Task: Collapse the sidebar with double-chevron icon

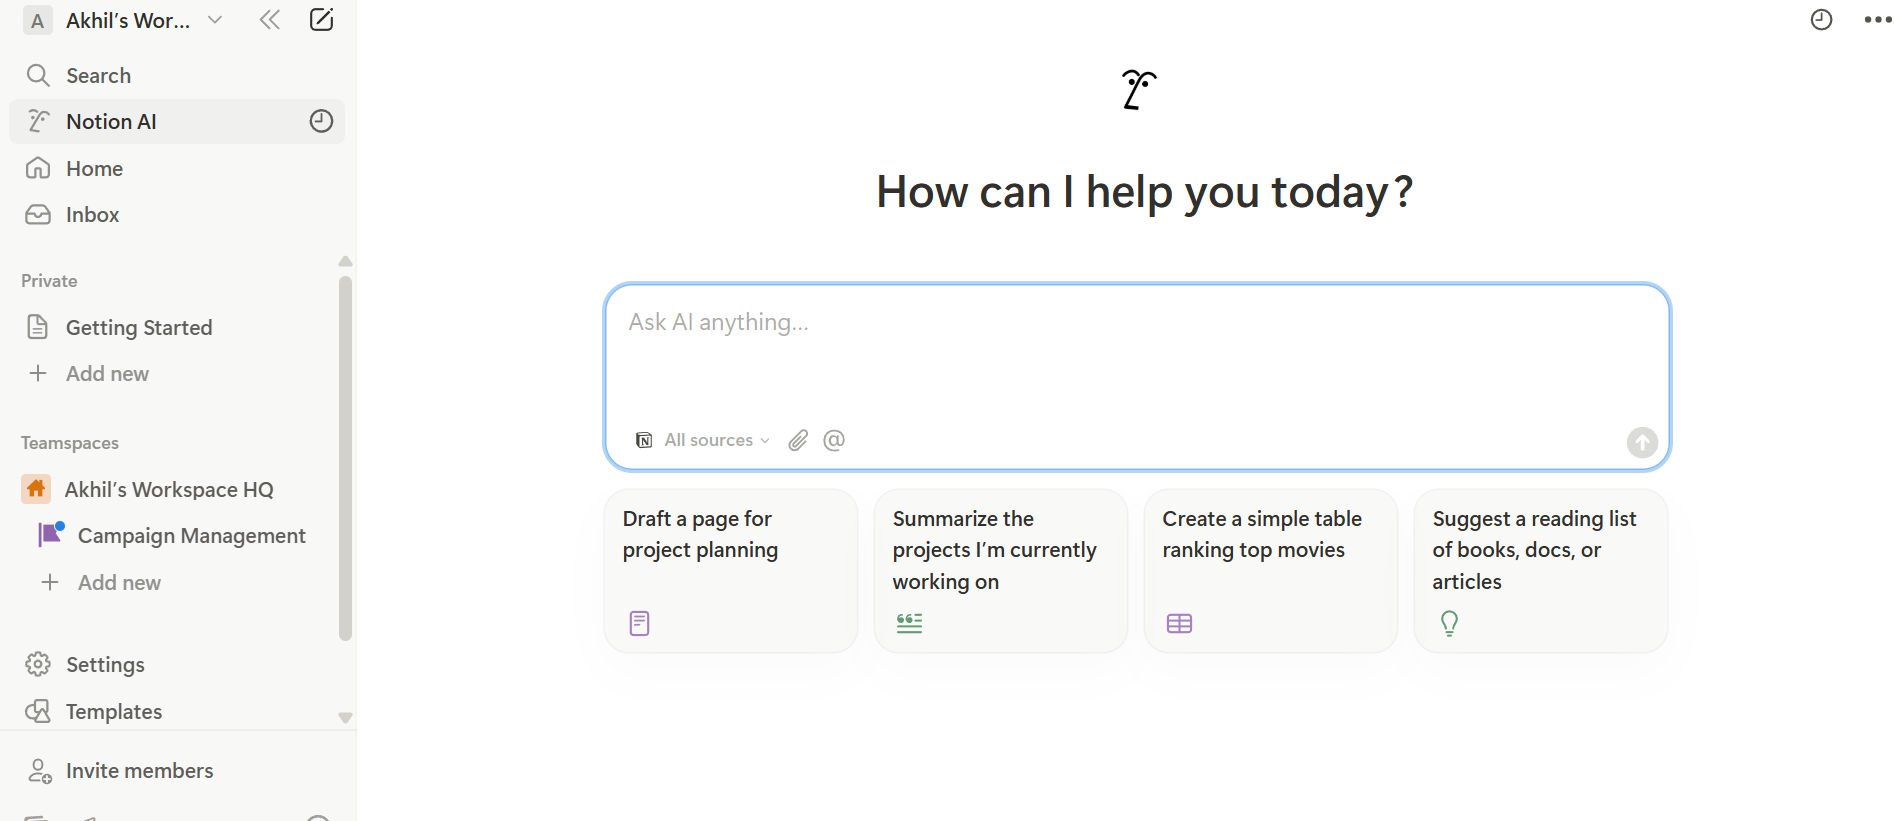Action: [269, 20]
